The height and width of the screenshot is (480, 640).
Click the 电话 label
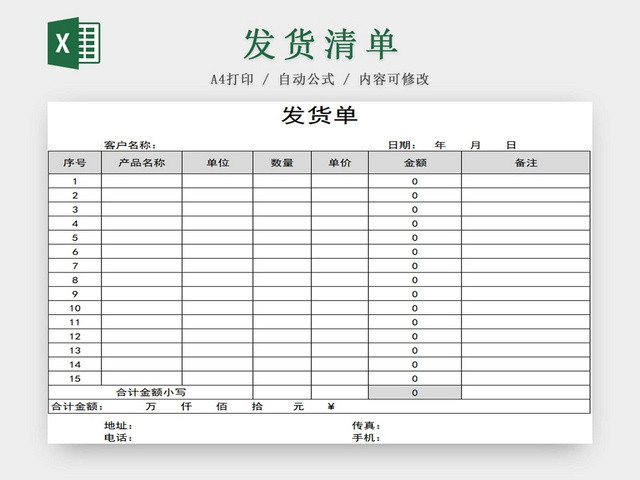[x=118, y=438]
